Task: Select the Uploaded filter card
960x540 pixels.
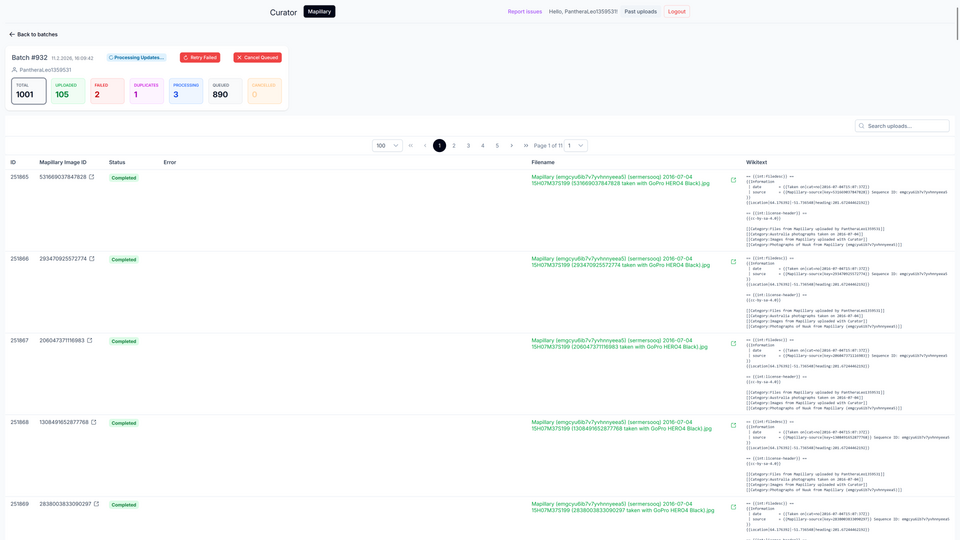Action: [x=68, y=91]
